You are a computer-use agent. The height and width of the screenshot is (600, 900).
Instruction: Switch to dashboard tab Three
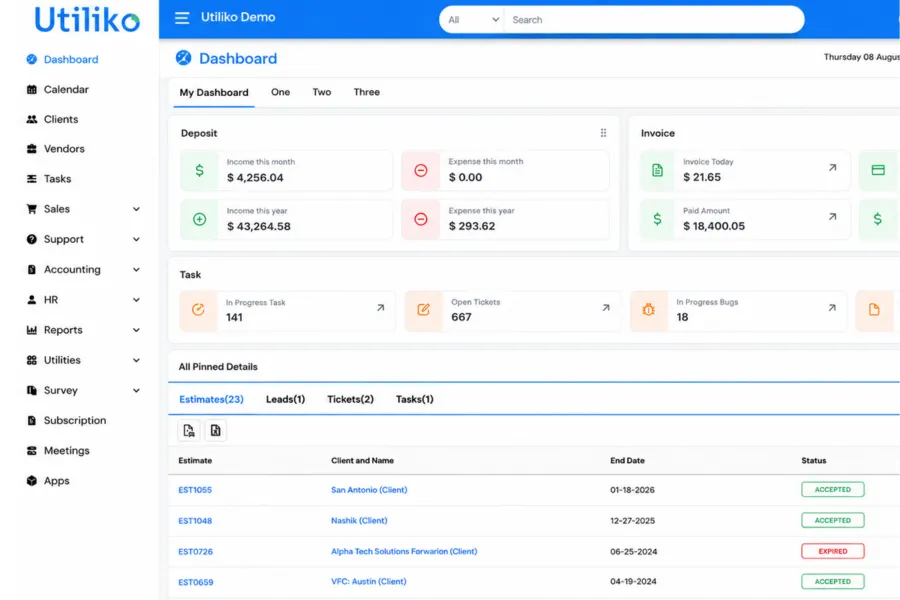(366, 92)
